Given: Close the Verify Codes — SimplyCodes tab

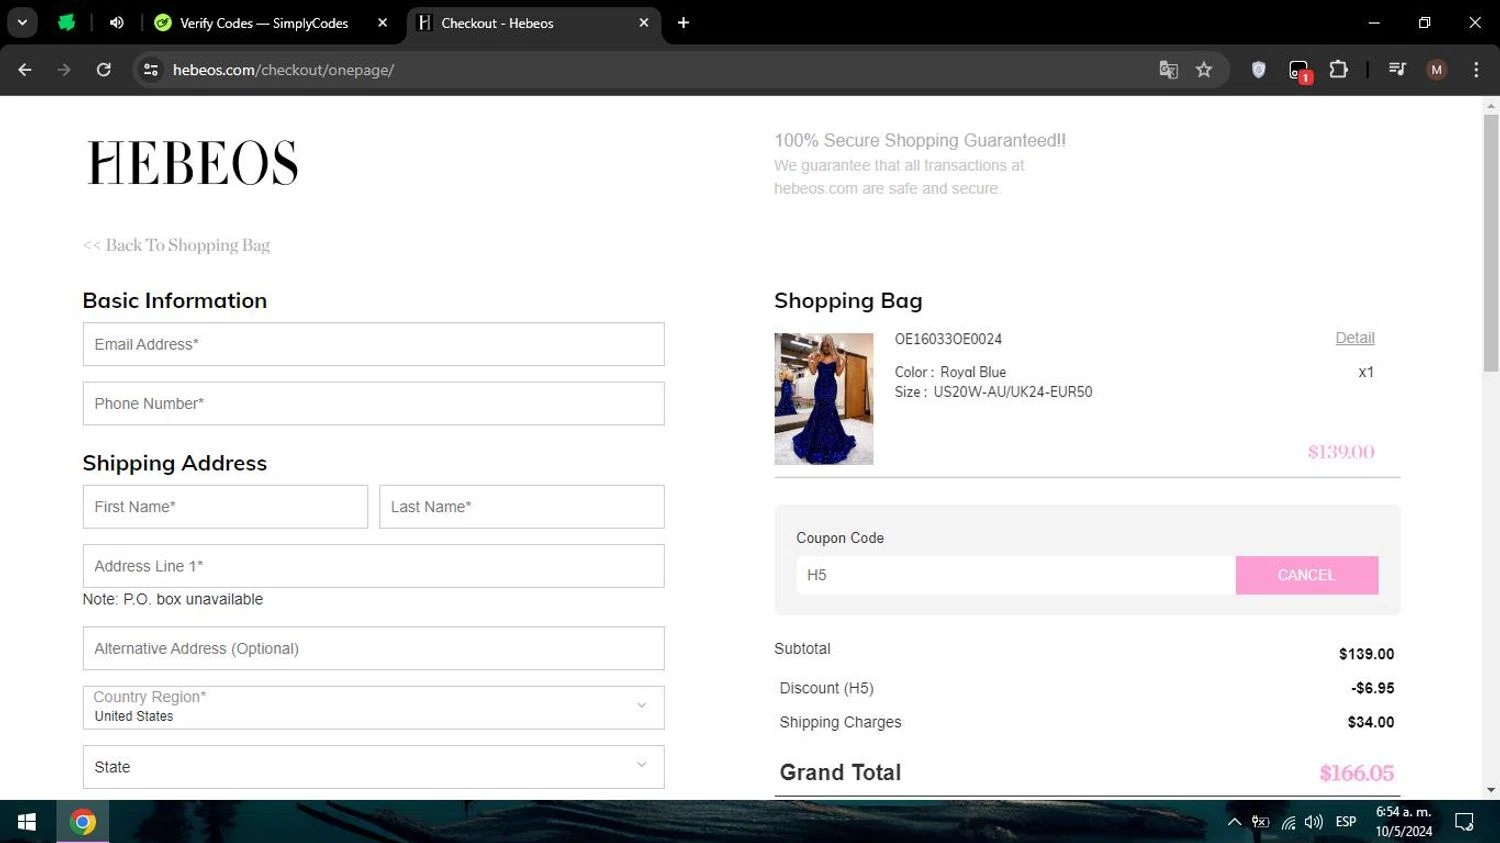Looking at the screenshot, I should (382, 23).
